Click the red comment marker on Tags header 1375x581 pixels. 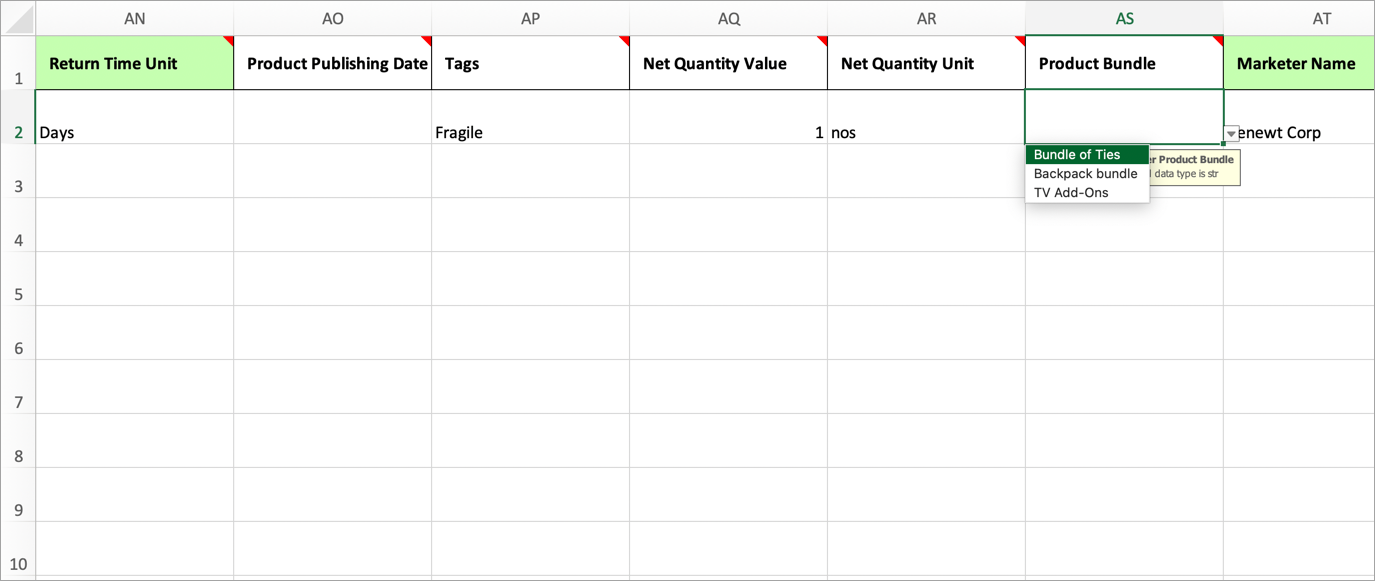pos(625,41)
